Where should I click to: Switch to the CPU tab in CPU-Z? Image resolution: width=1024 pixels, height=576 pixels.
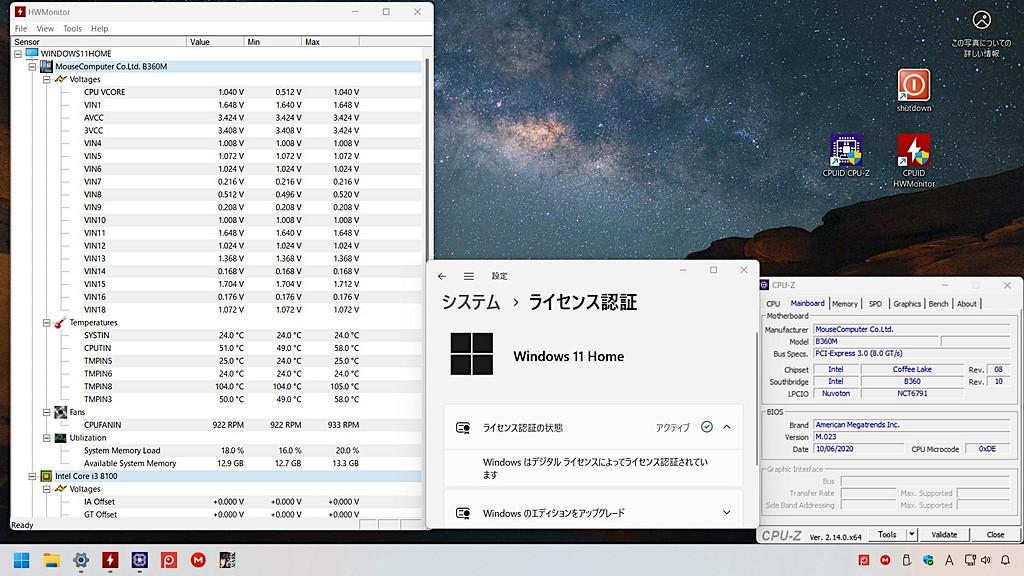(x=773, y=304)
